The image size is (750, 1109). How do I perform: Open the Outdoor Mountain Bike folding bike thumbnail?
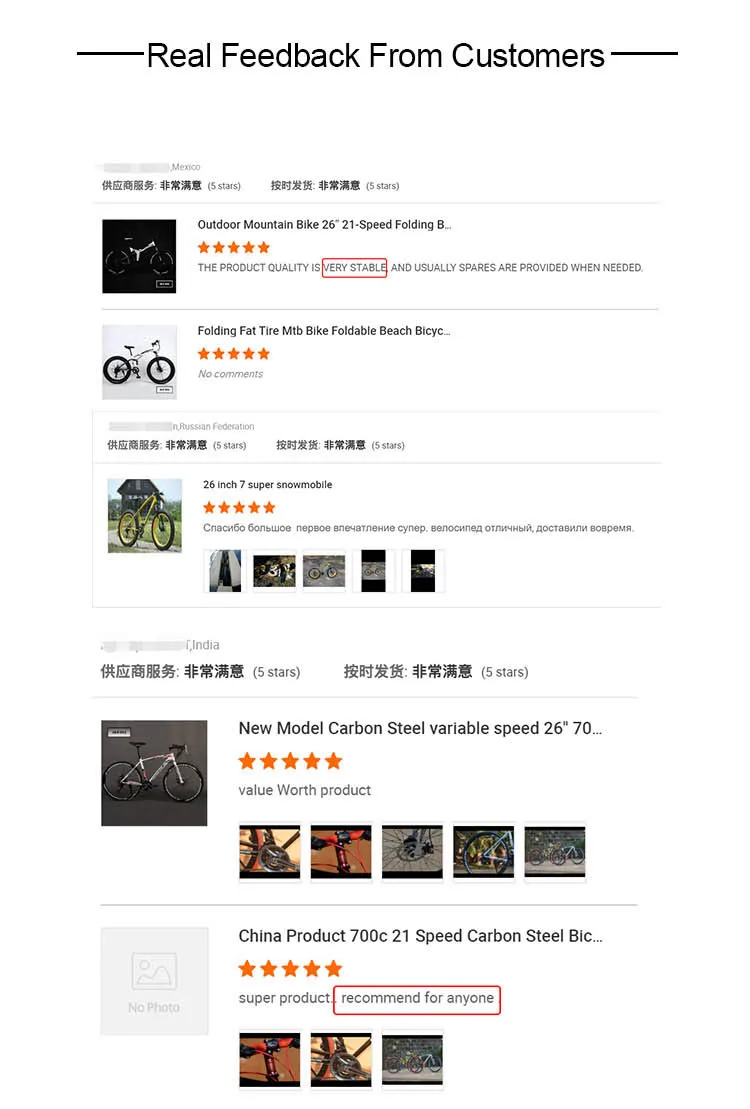[139, 256]
